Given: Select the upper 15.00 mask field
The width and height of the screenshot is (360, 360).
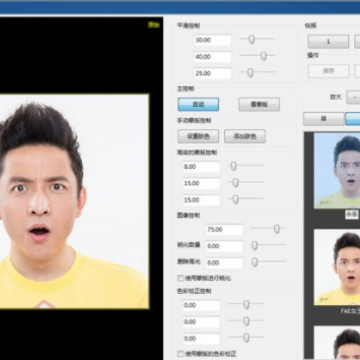Looking at the screenshot, I should coord(201,183).
